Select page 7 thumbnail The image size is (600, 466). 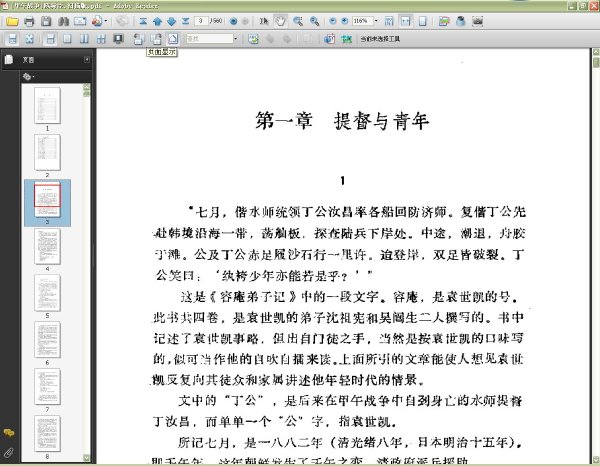point(47,387)
